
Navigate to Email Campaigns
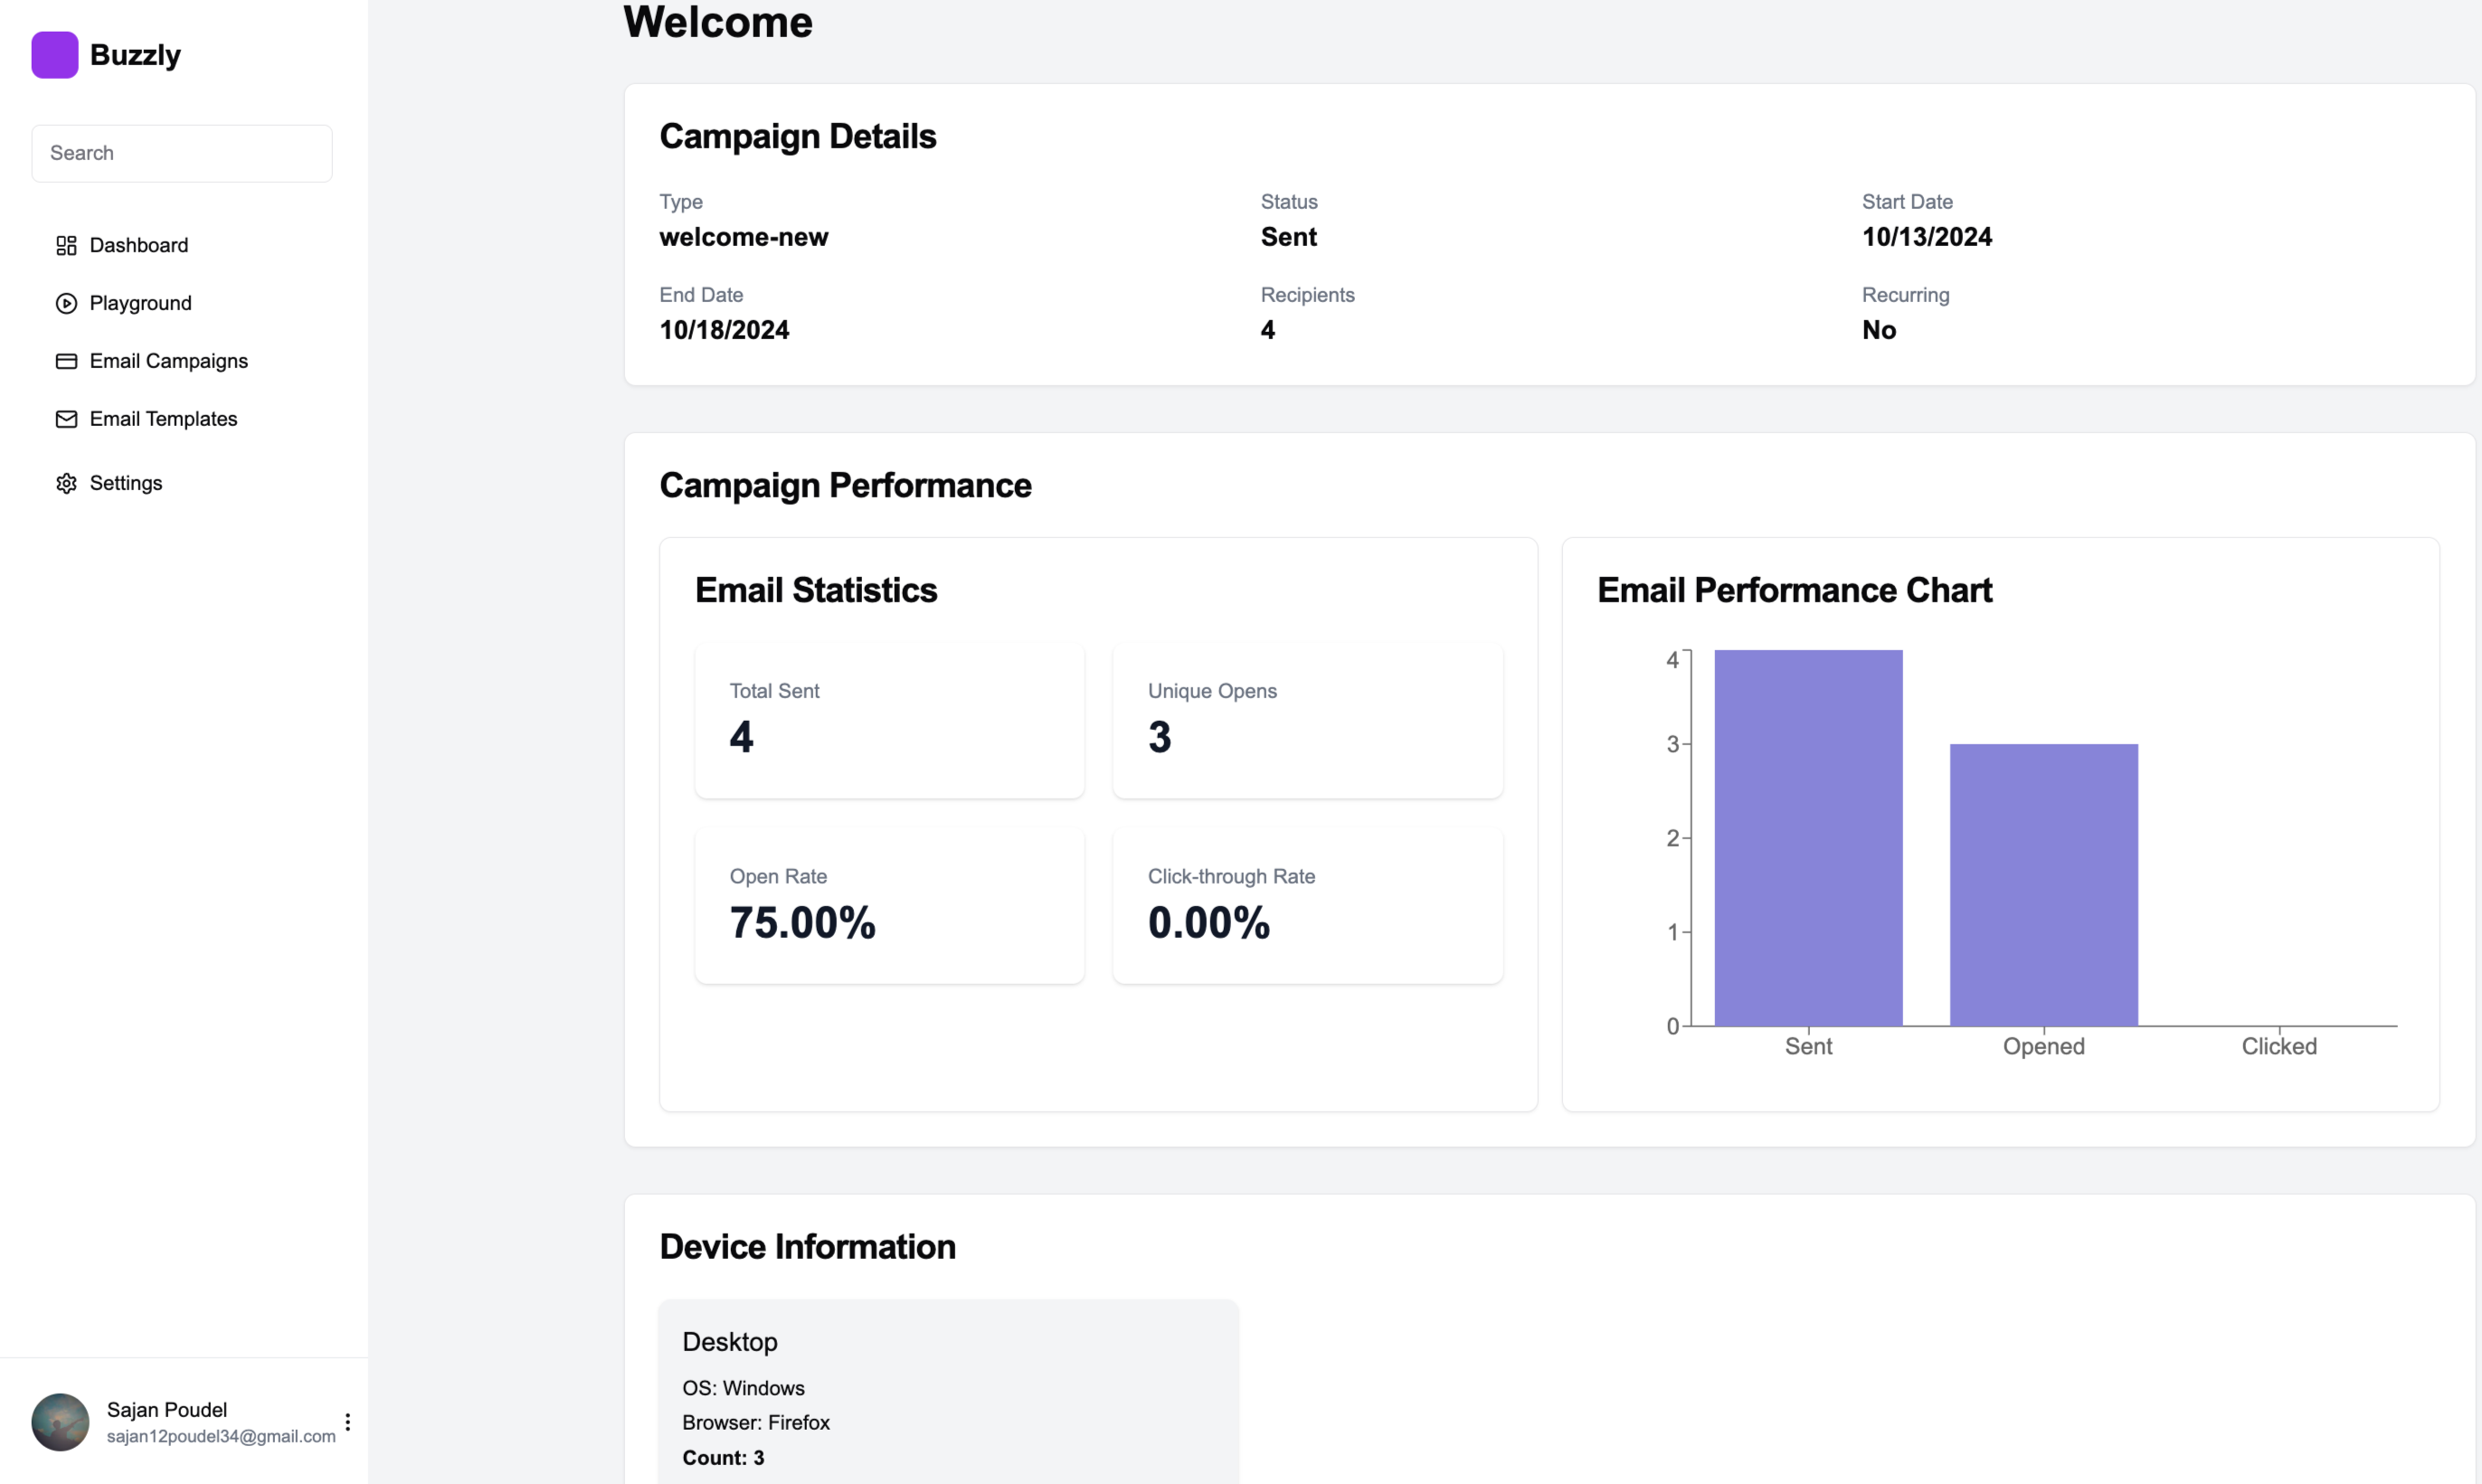tap(169, 361)
